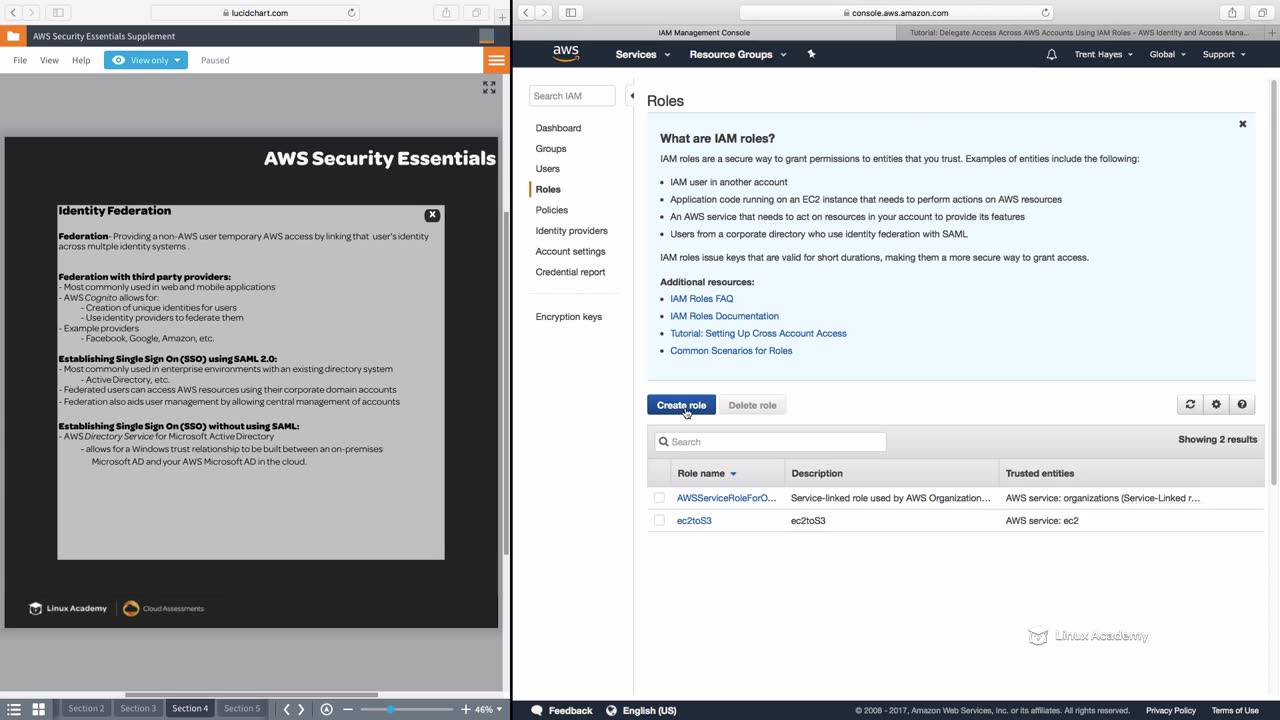Open the roles help question icon
Viewport: 1280px width, 720px height.
tap(1242, 405)
